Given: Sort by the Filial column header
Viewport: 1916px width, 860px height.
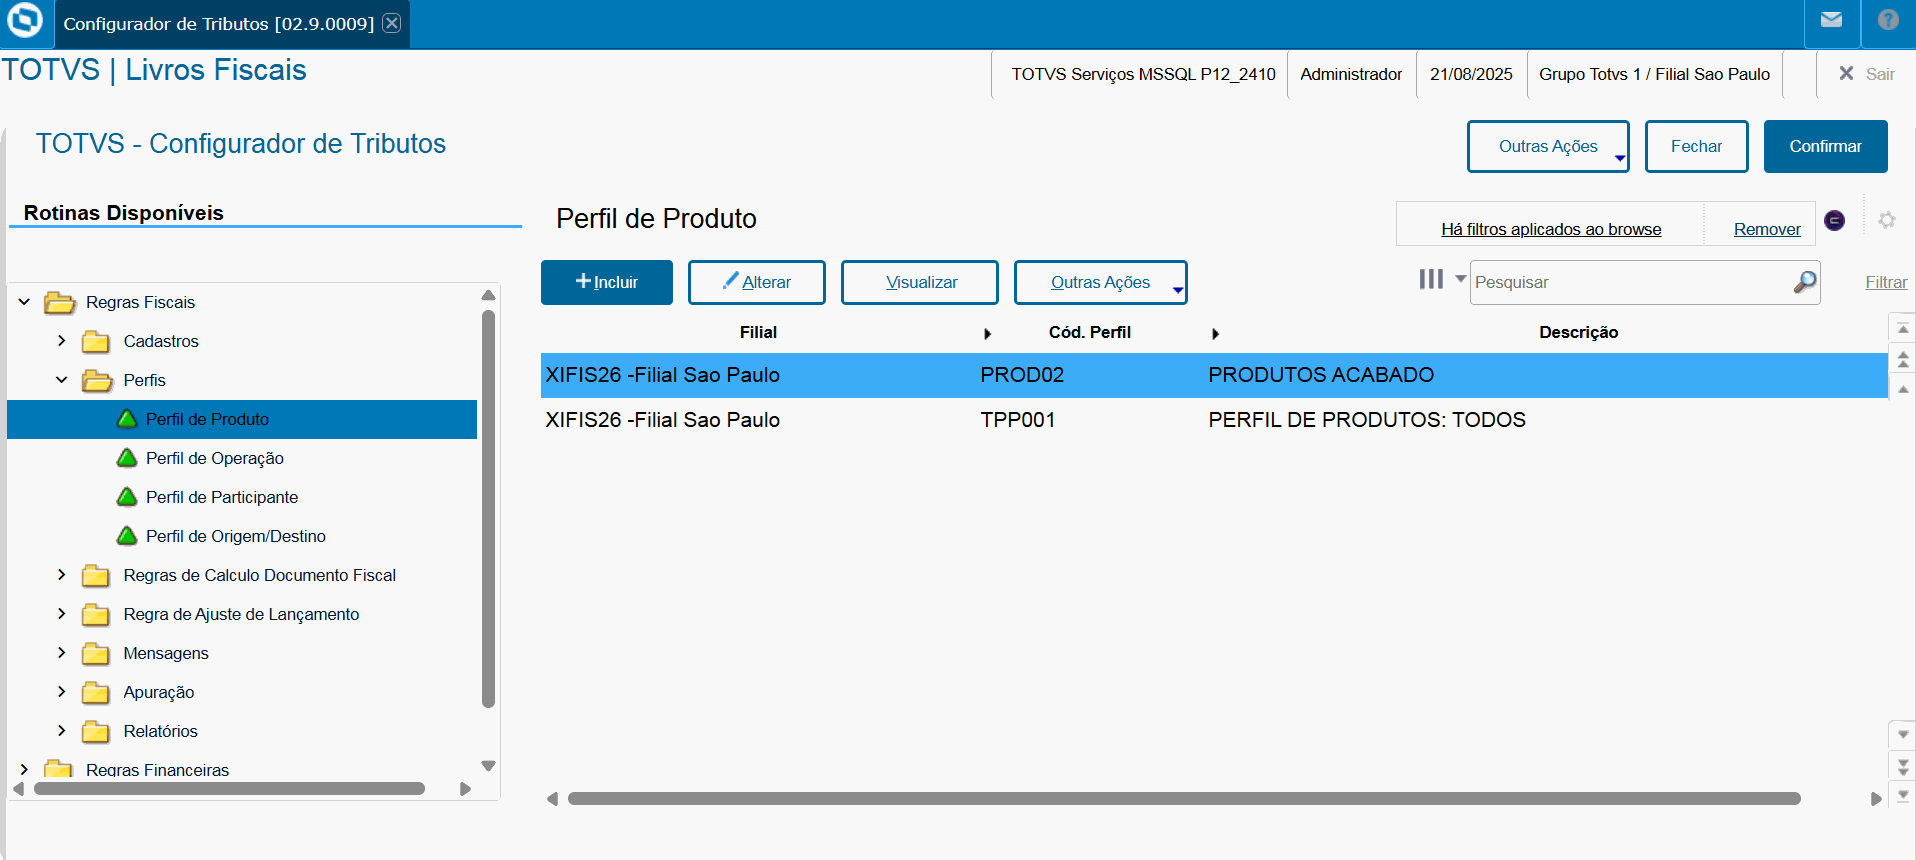Looking at the screenshot, I should [x=758, y=332].
